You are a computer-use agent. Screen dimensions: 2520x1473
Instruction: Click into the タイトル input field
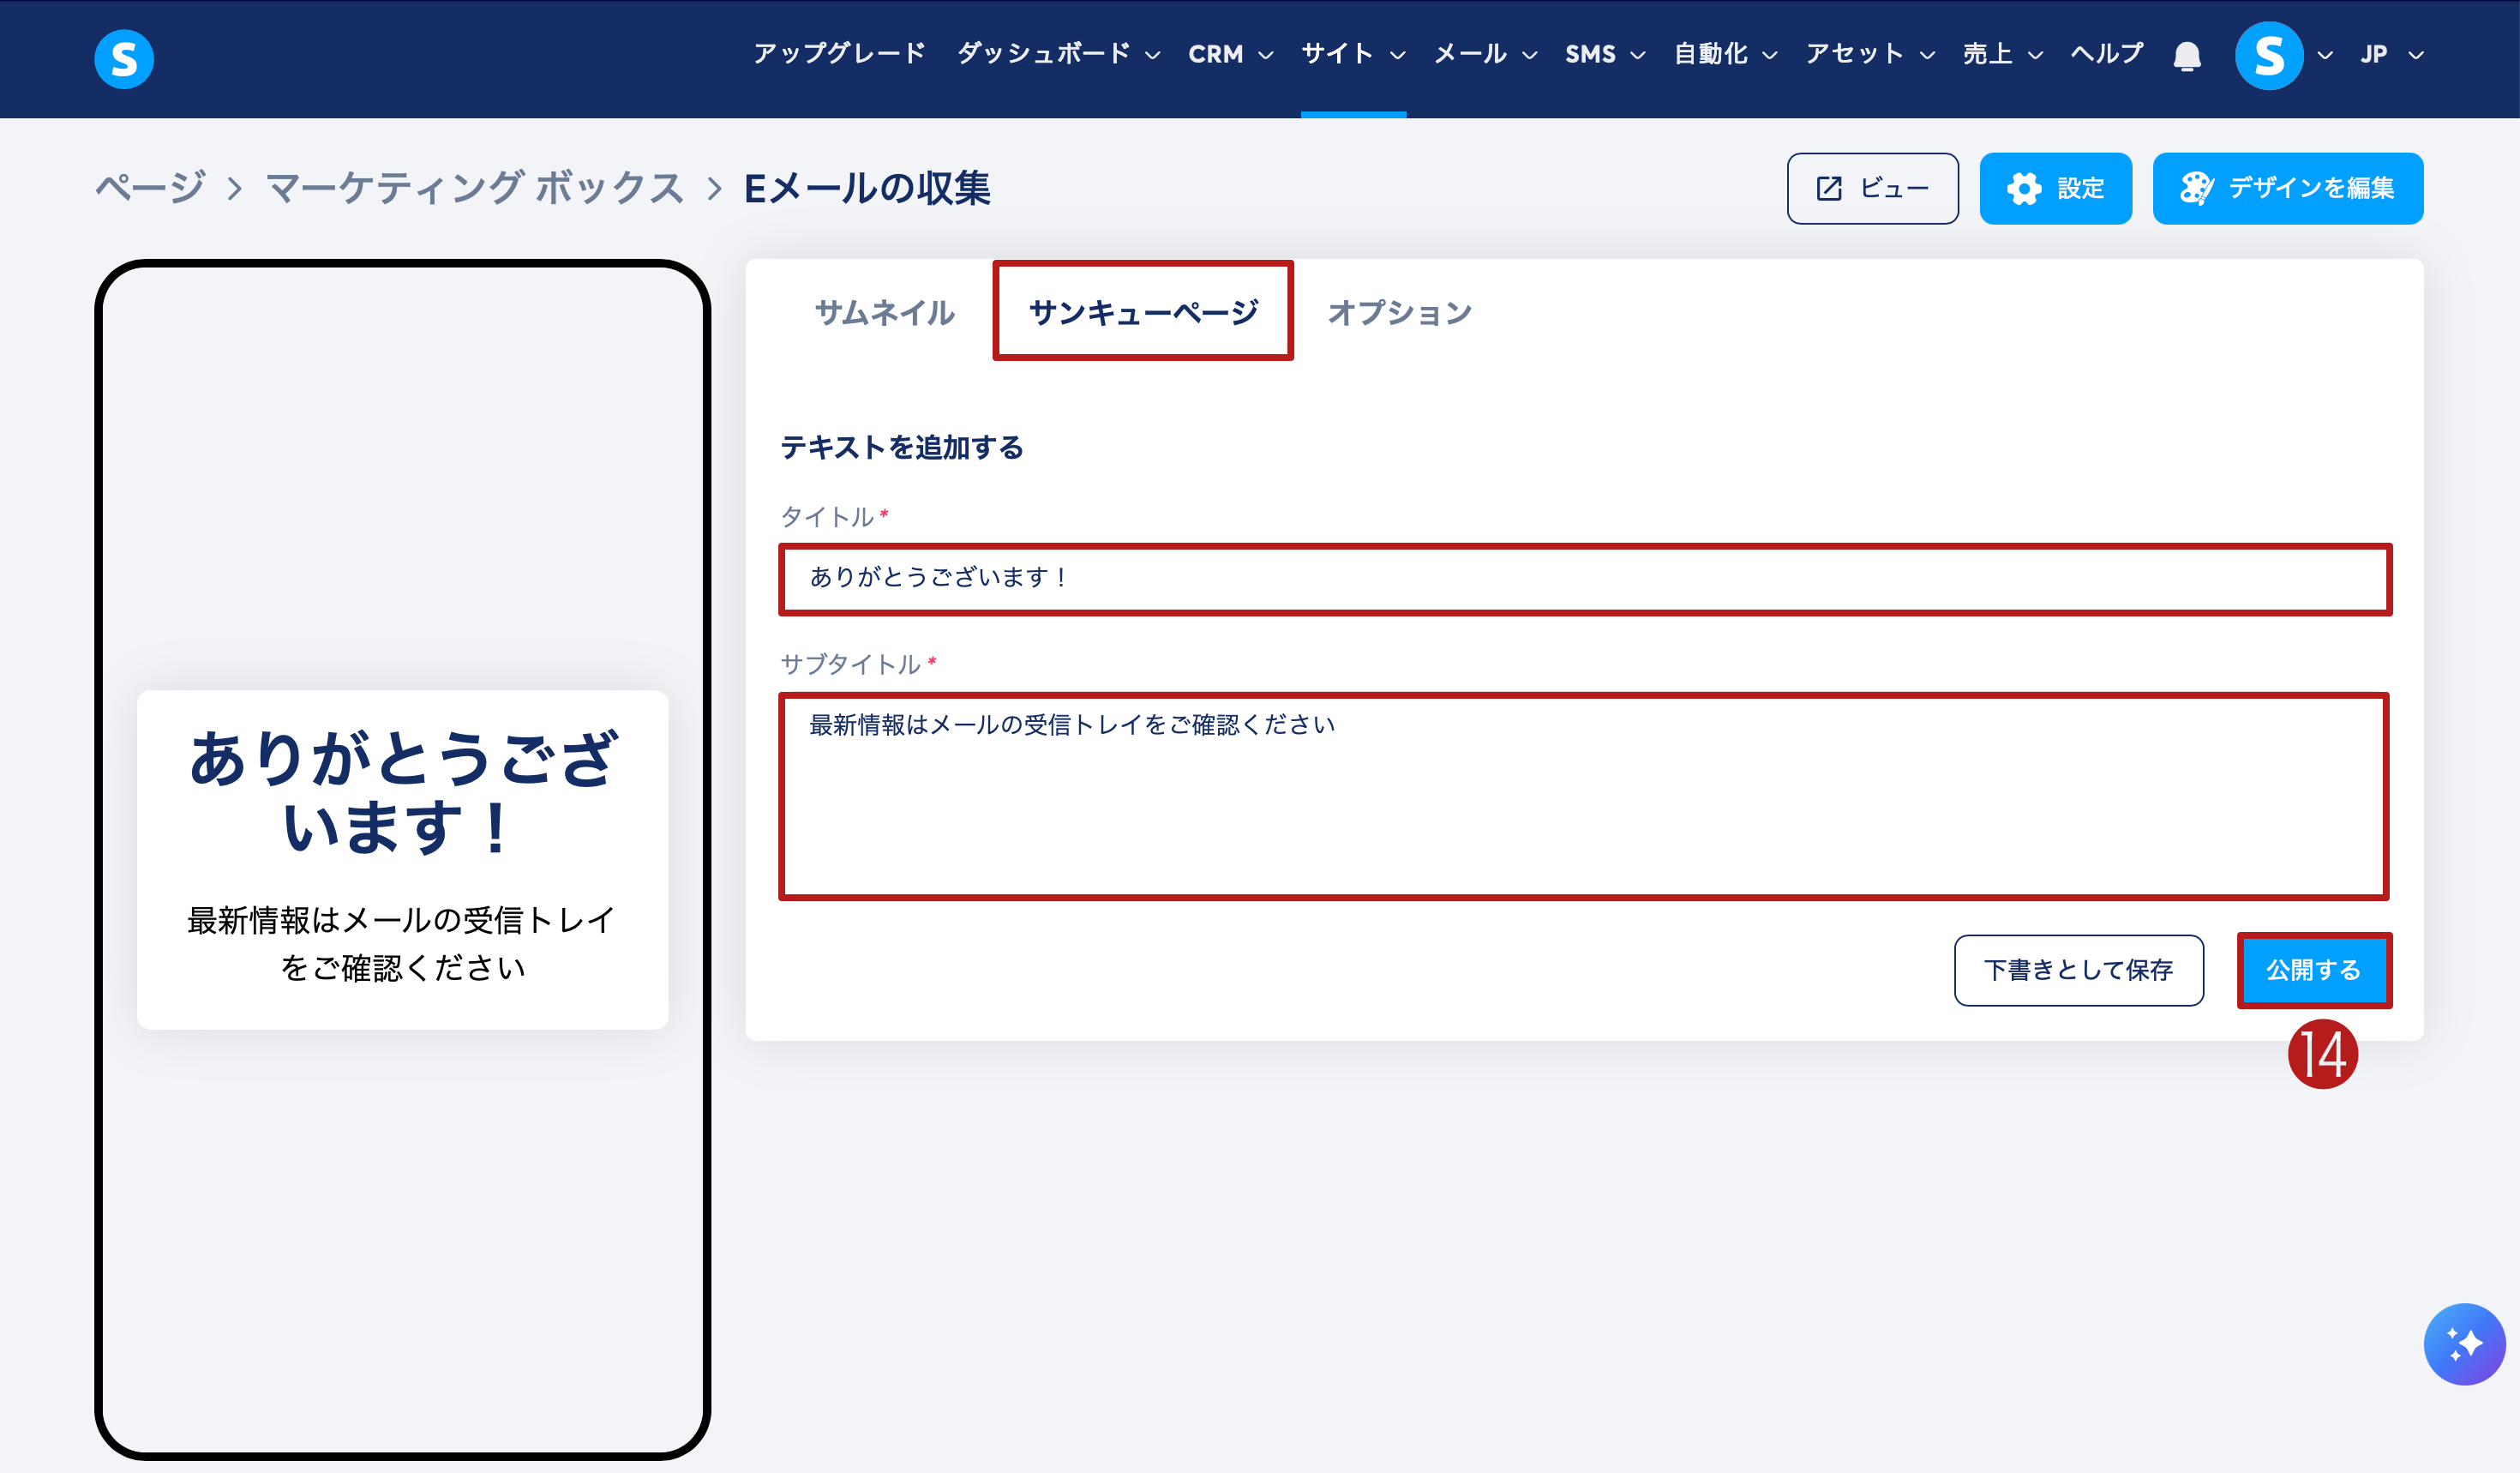point(1584,578)
